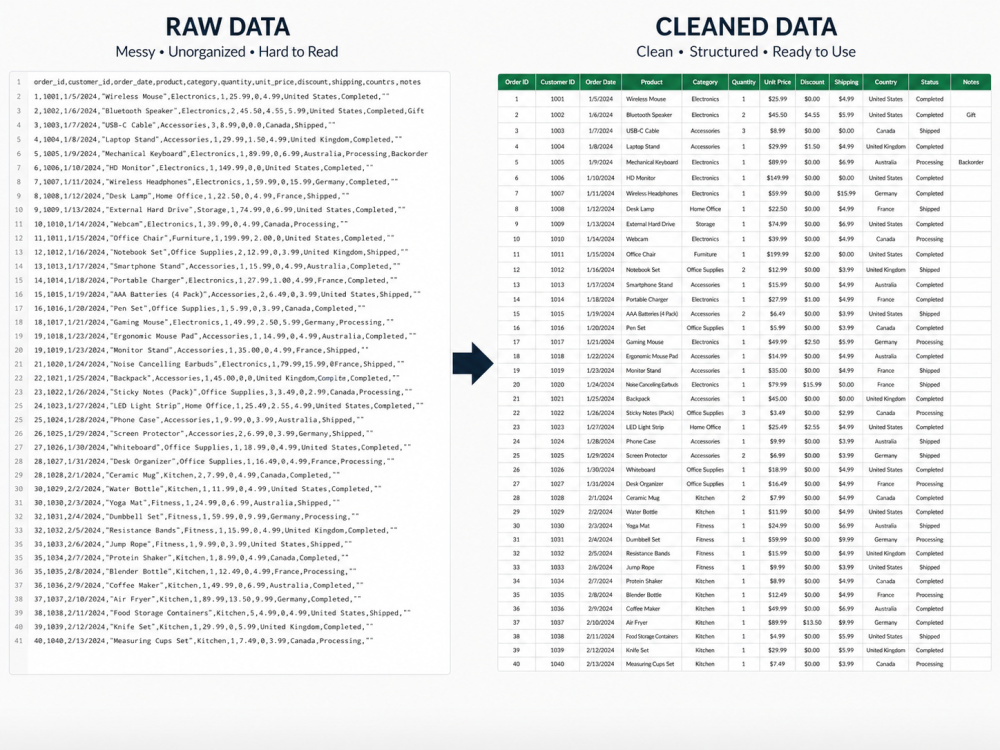The width and height of the screenshot is (1000, 750).
Task: Select the Shipping column header
Action: (846, 82)
